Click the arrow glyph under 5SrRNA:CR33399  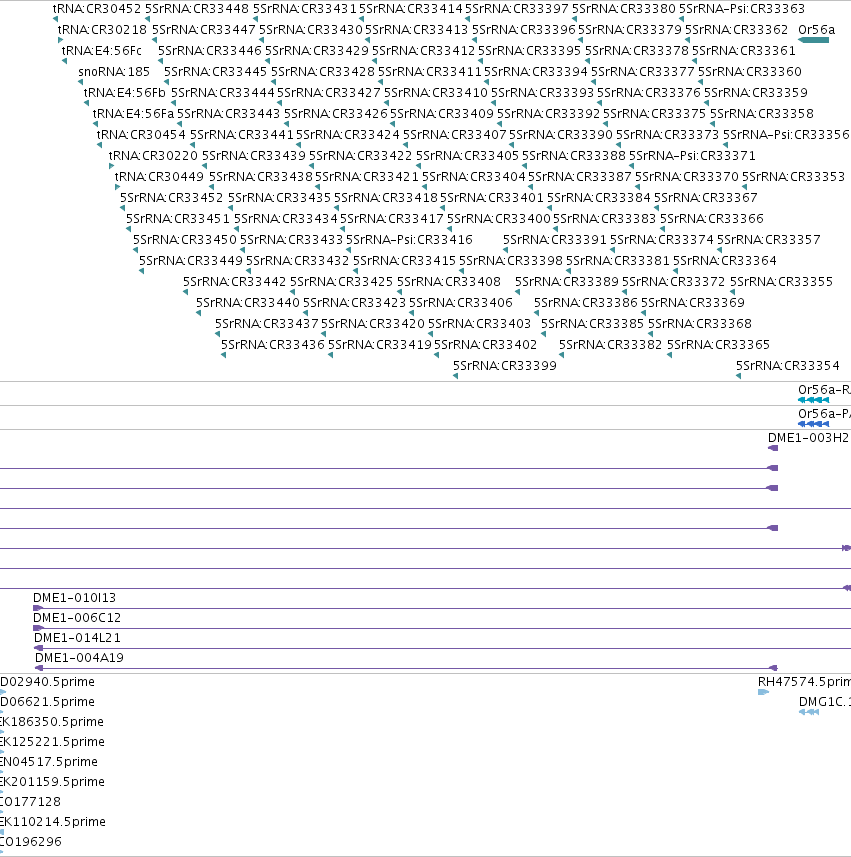click(x=455, y=376)
